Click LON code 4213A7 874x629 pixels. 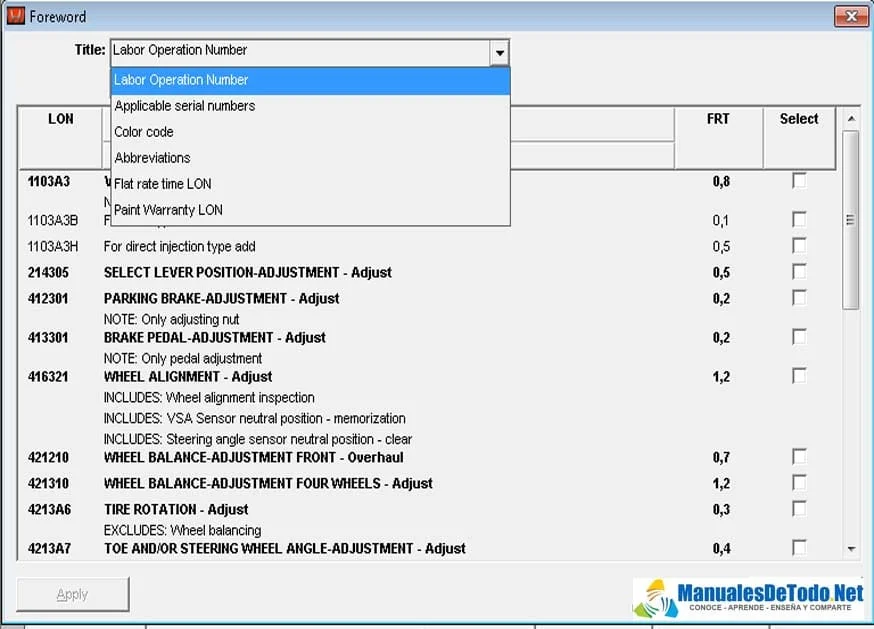(49, 549)
